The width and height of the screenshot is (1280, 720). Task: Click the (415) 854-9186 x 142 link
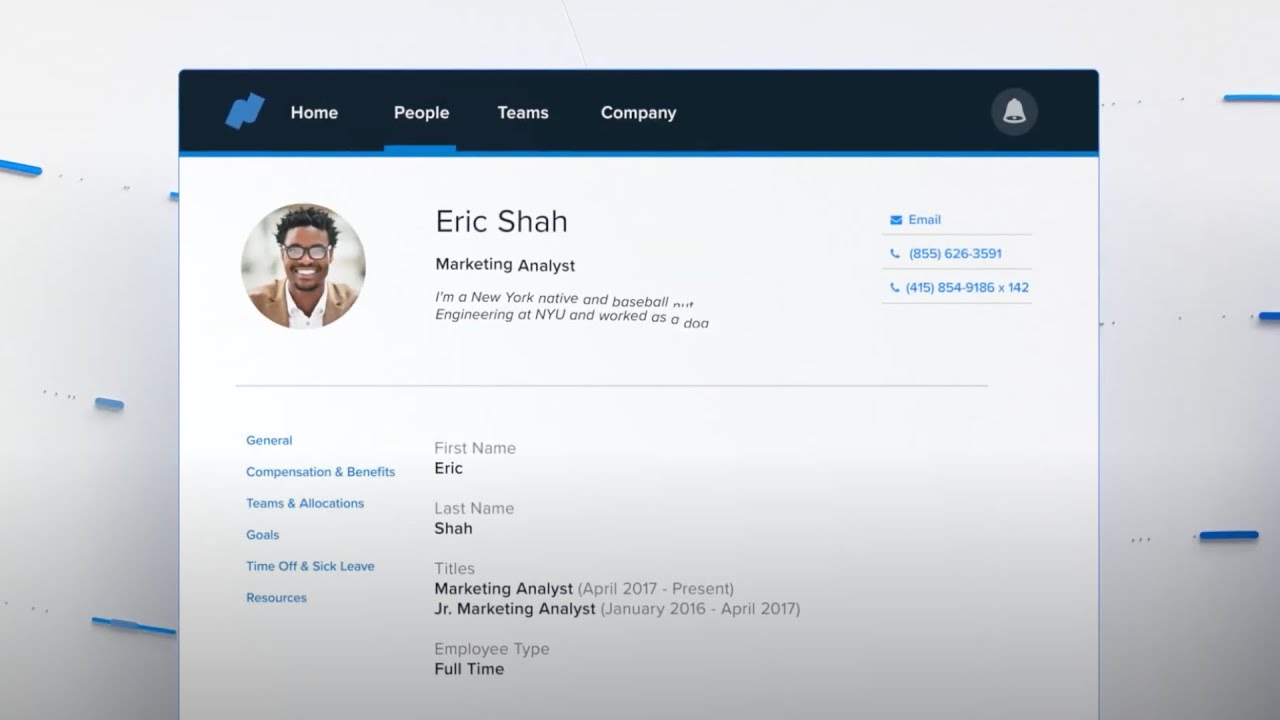coord(967,288)
